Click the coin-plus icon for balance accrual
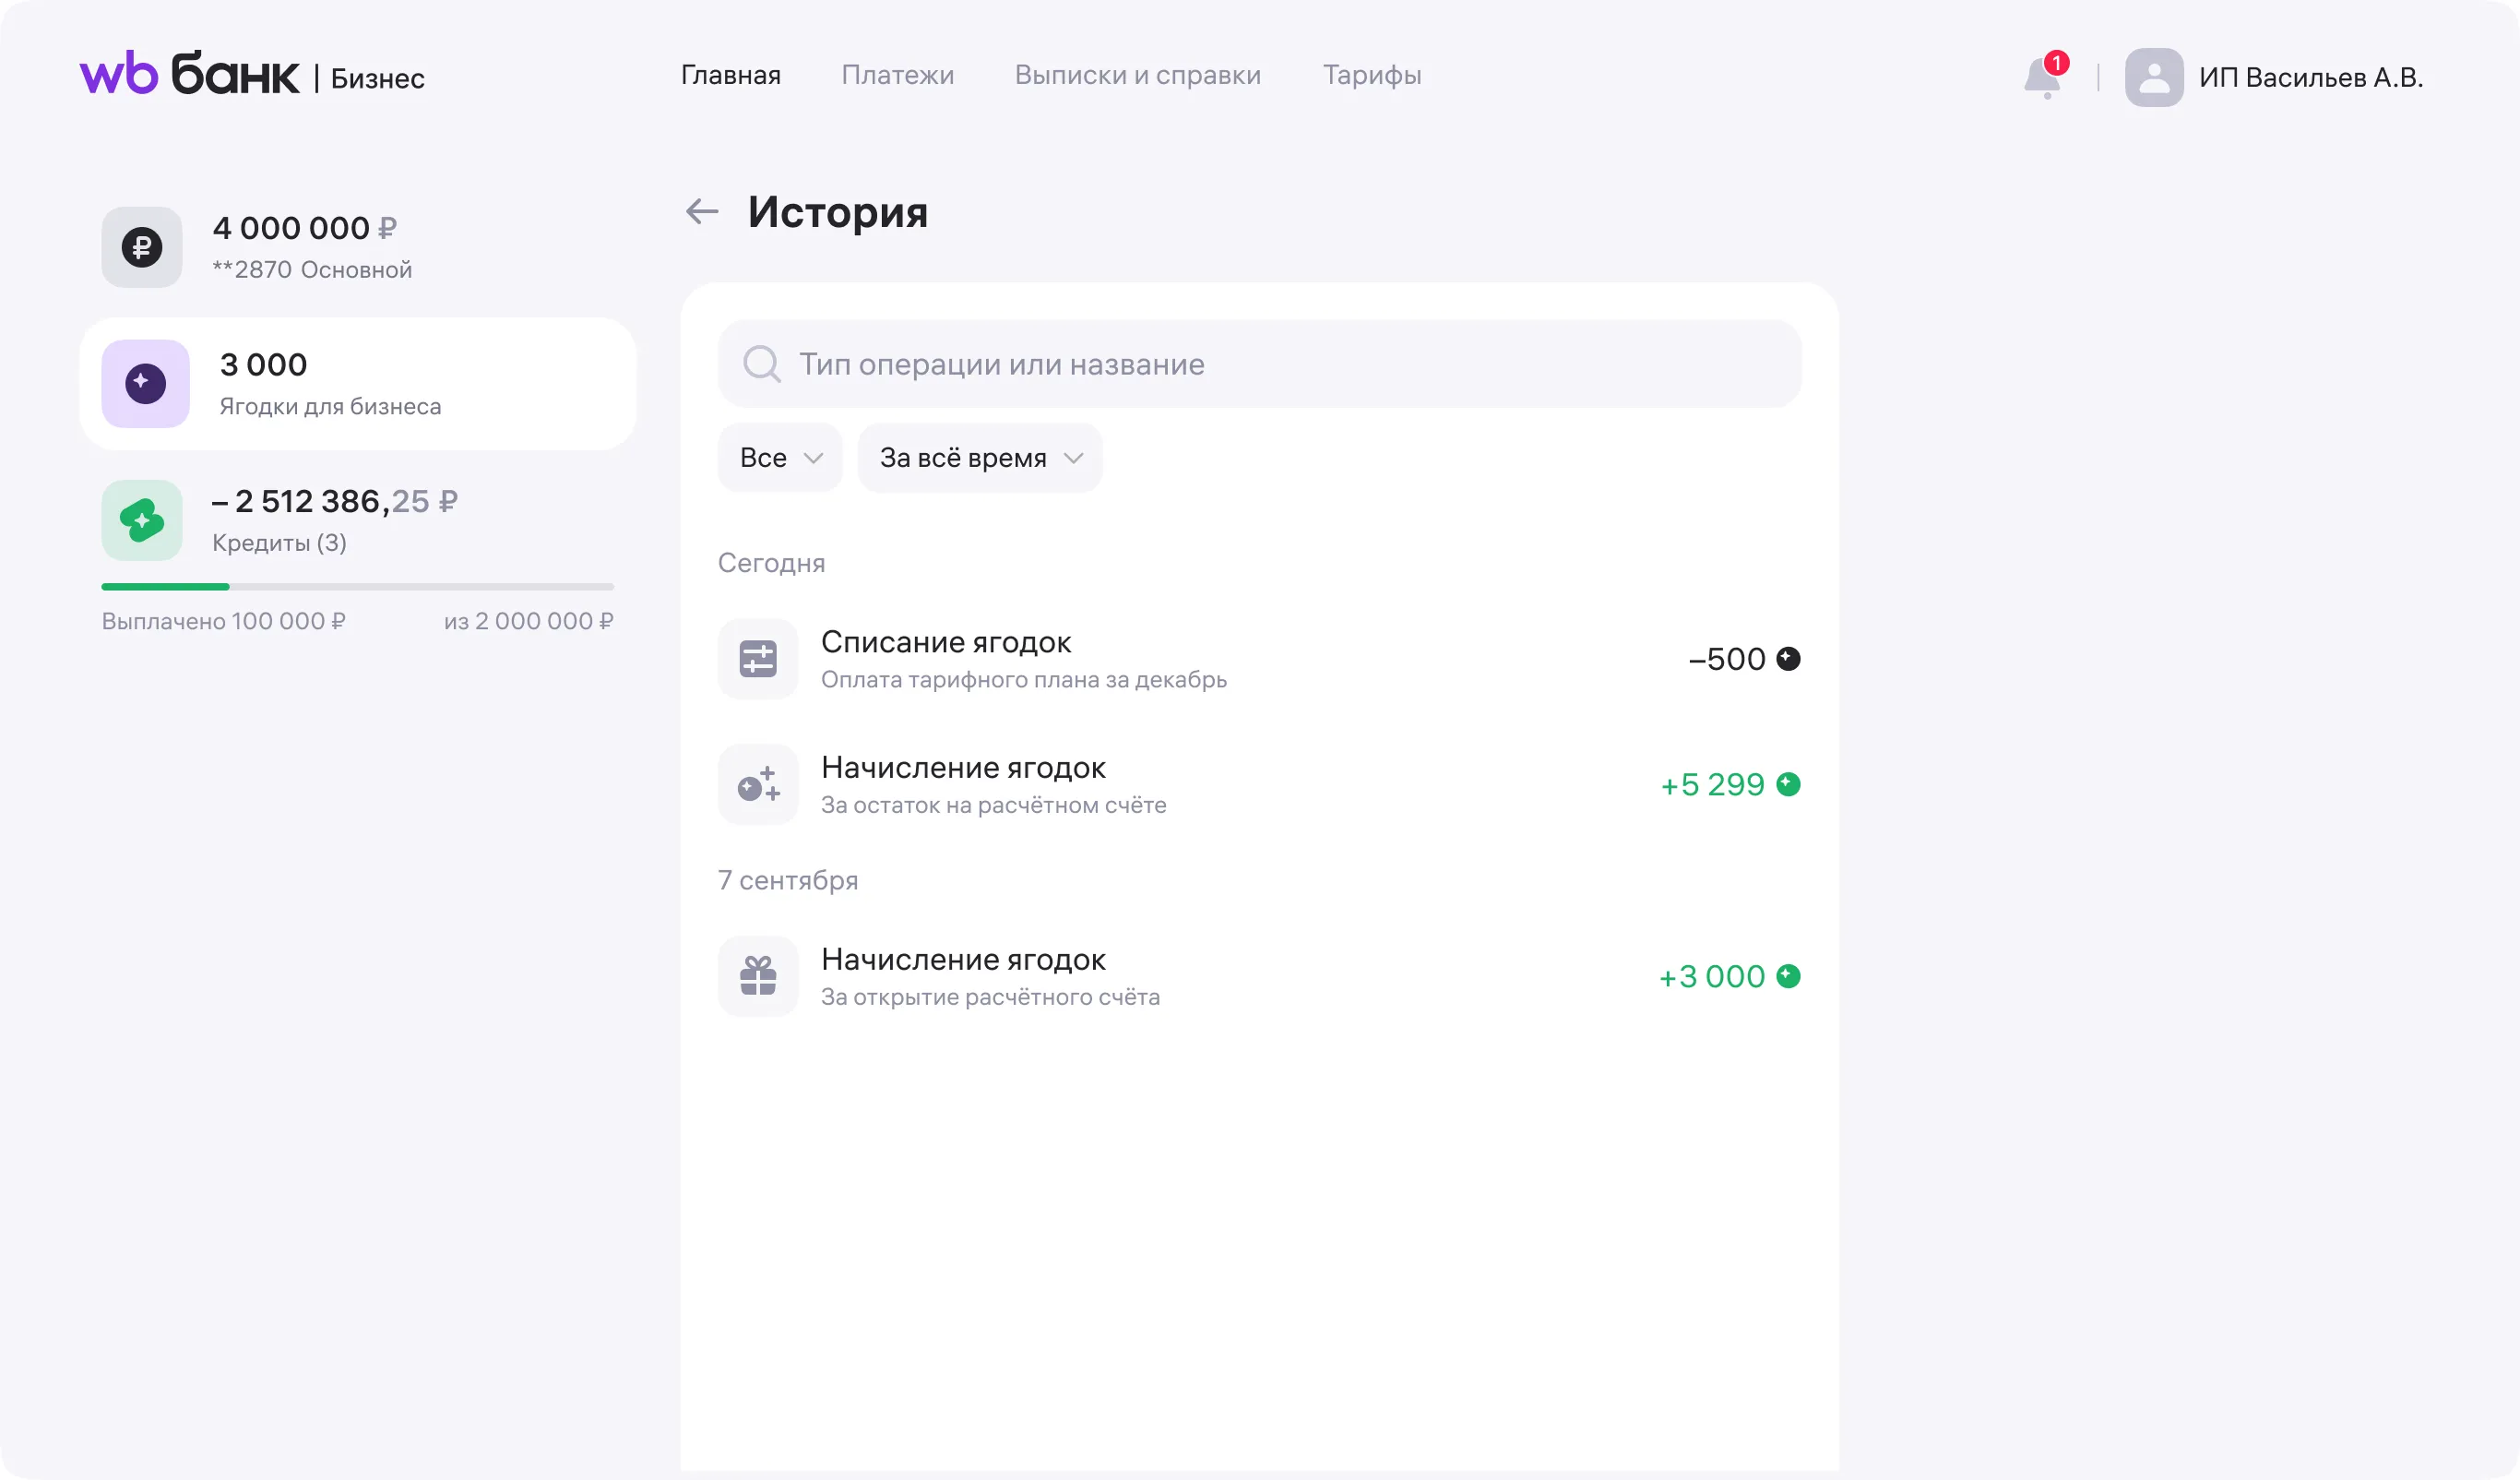The width and height of the screenshot is (2520, 1480). (758, 785)
